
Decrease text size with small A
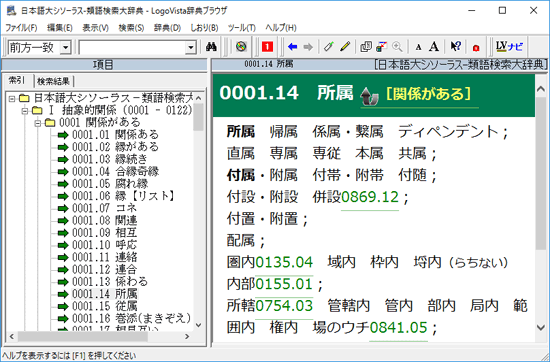click(x=418, y=47)
